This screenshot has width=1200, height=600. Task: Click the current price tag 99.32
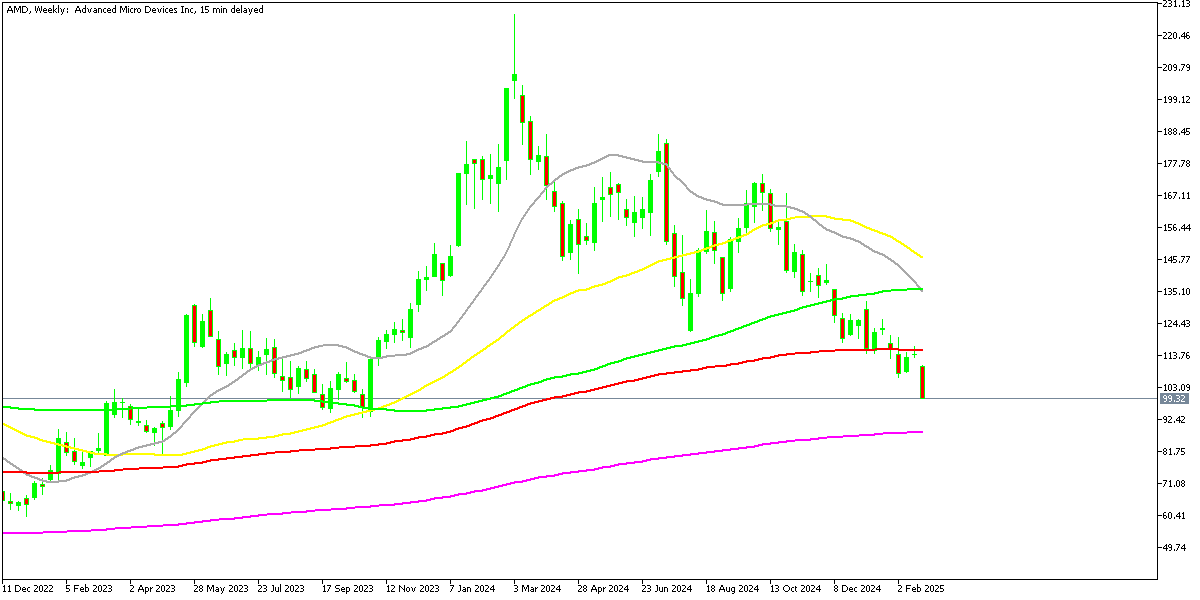[x=1174, y=398]
